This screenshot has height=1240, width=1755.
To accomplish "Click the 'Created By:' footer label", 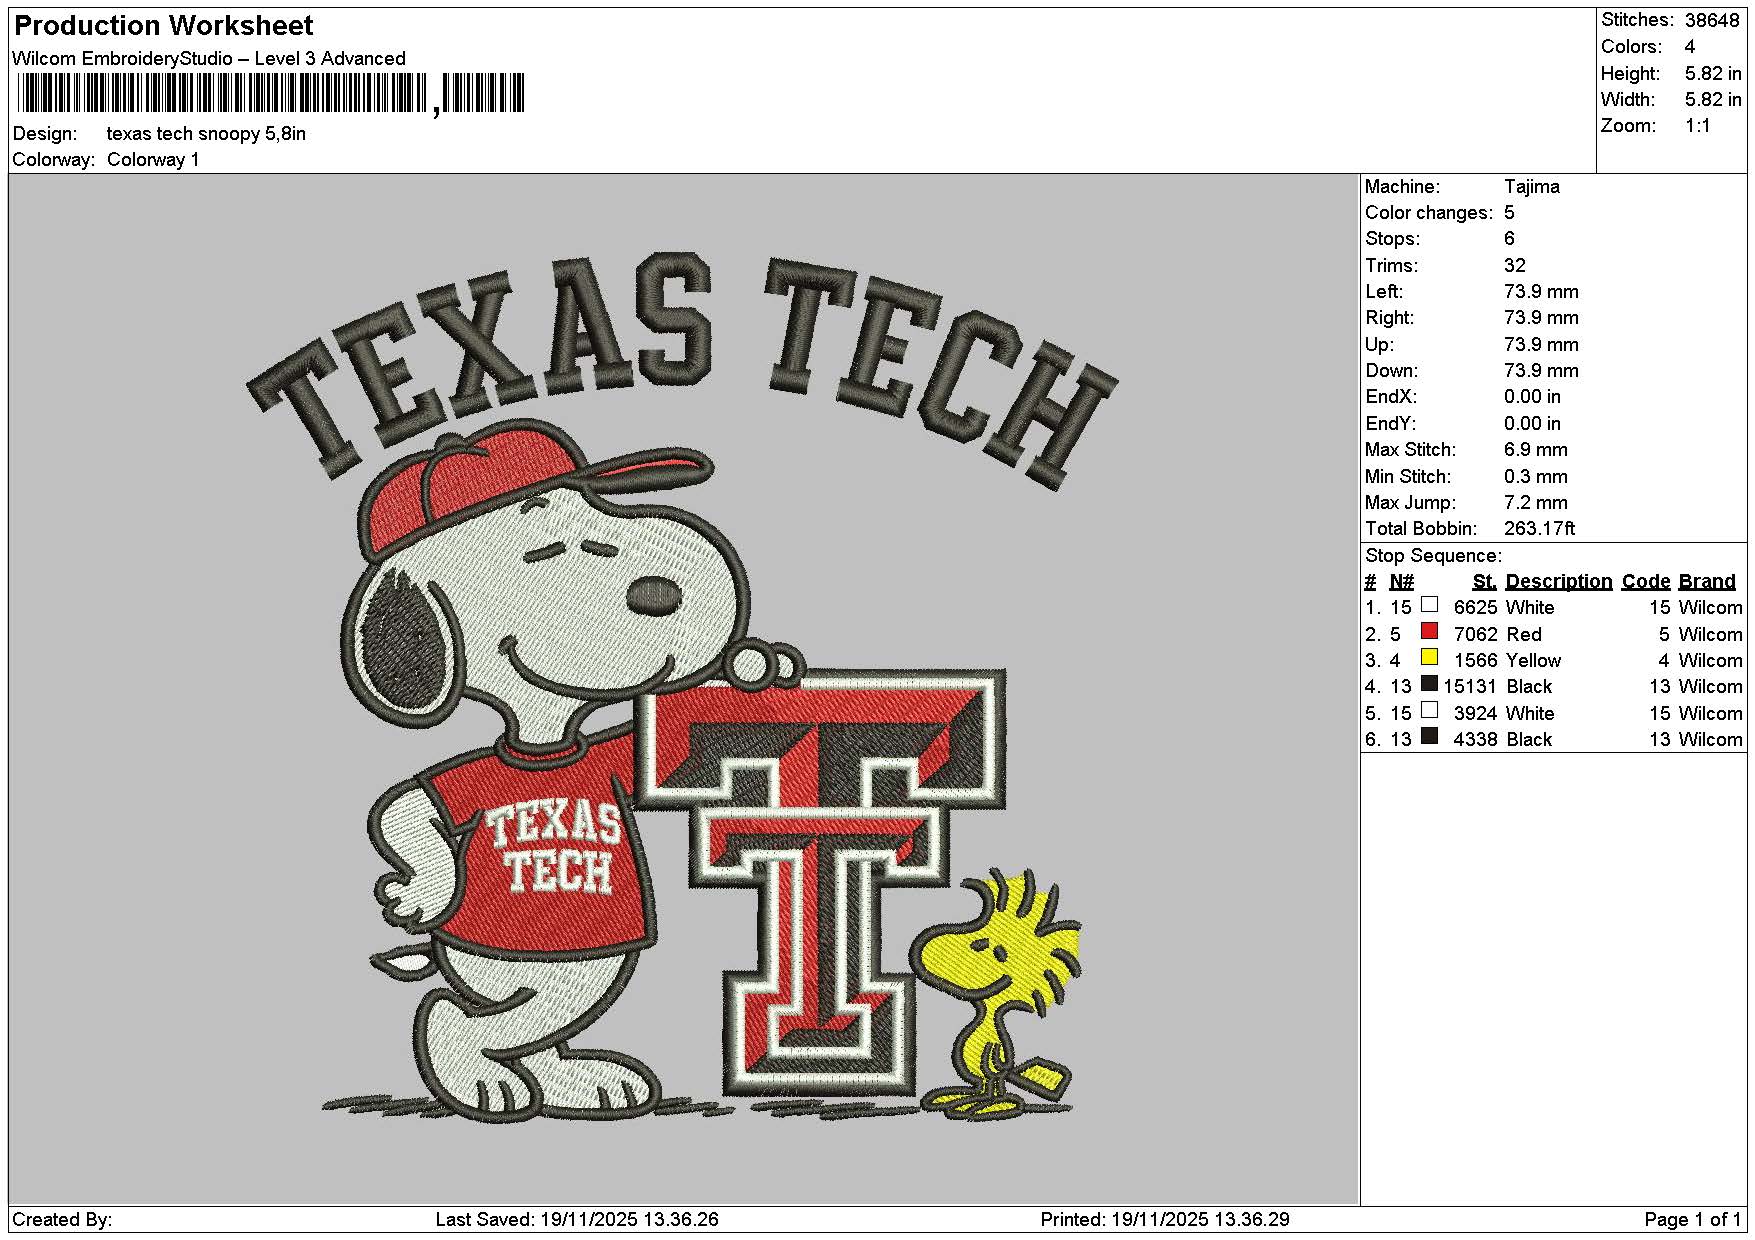I will coord(62,1219).
